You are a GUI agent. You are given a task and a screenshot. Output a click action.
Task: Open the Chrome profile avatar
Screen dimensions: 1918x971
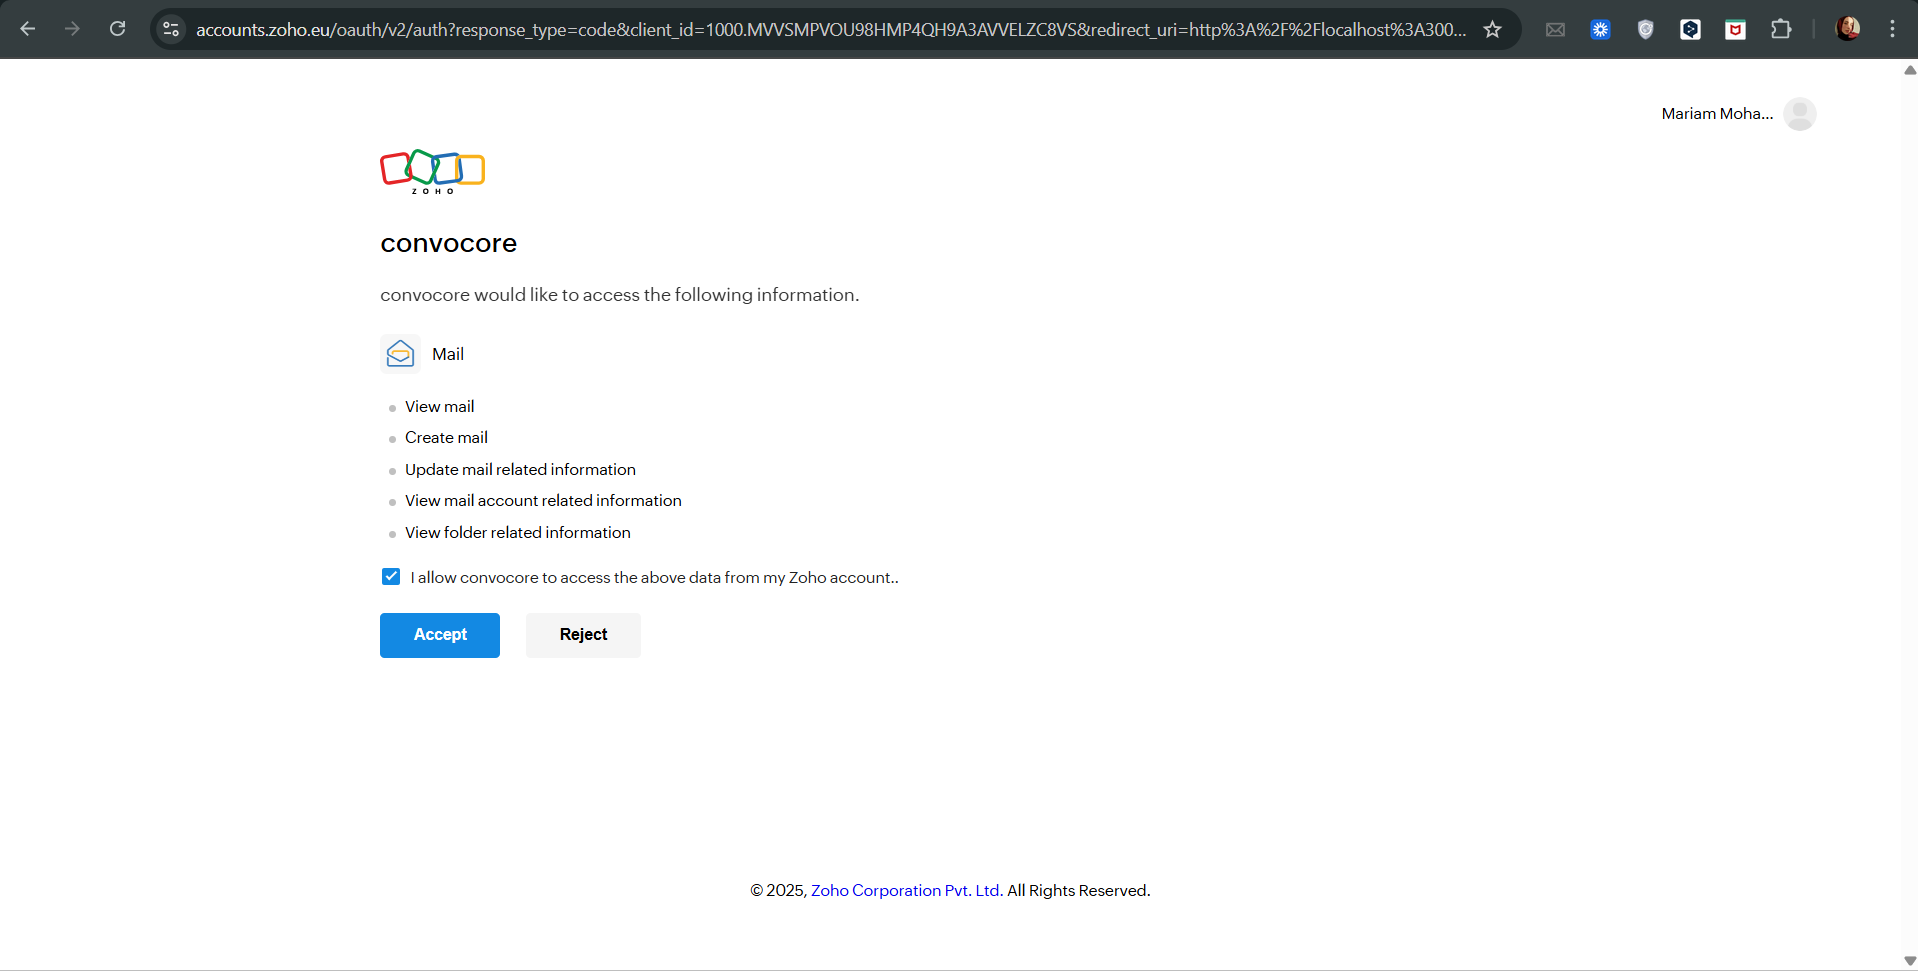pyautogui.click(x=1848, y=29)
